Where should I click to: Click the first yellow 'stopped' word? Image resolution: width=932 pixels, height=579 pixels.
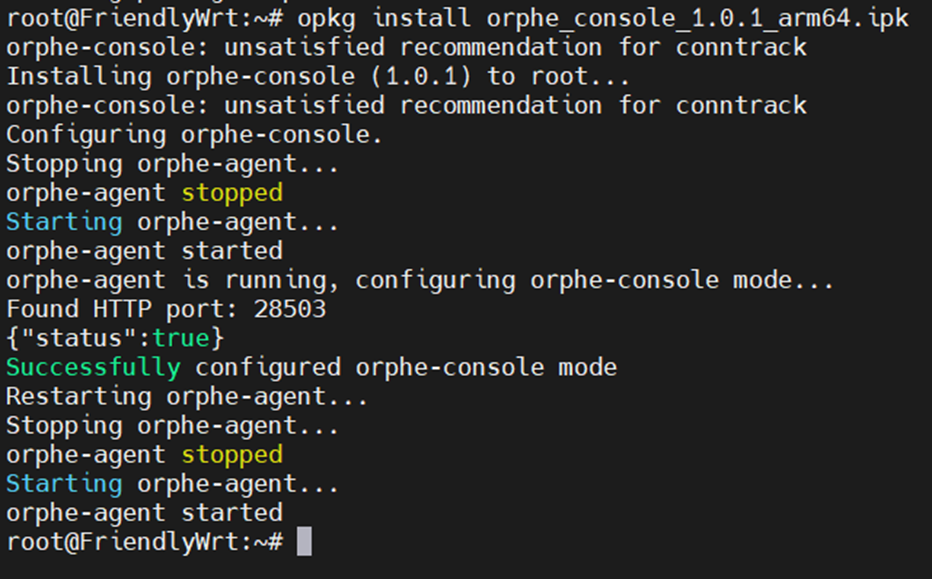[232, 193]
